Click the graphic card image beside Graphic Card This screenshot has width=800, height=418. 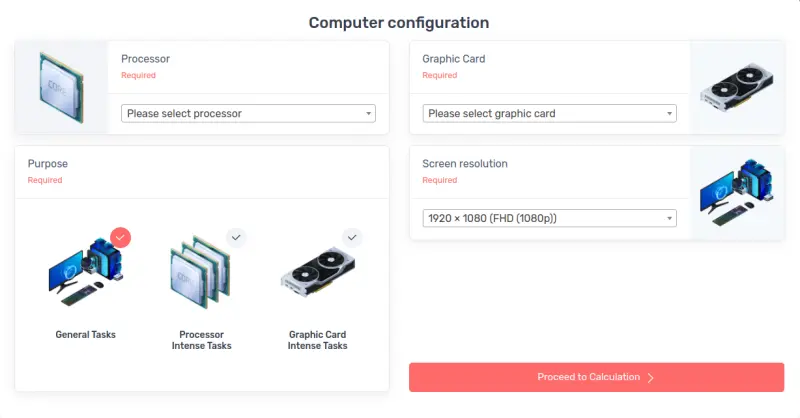(x=737, y=87)
